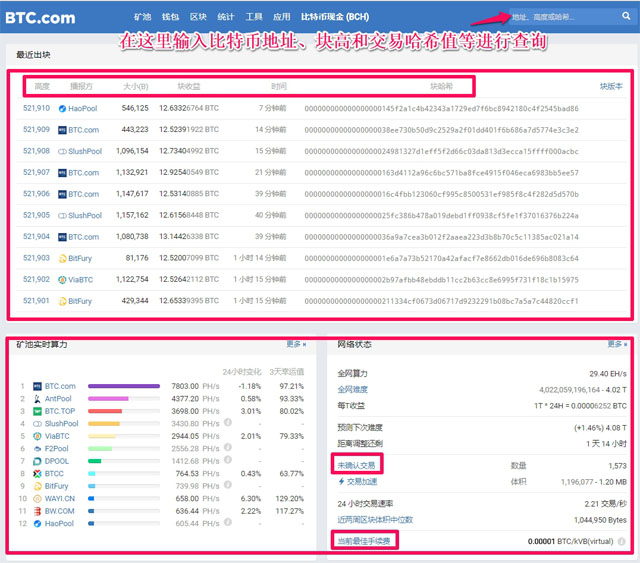
Task: Open the 钱包 menu
Action: 170,17
